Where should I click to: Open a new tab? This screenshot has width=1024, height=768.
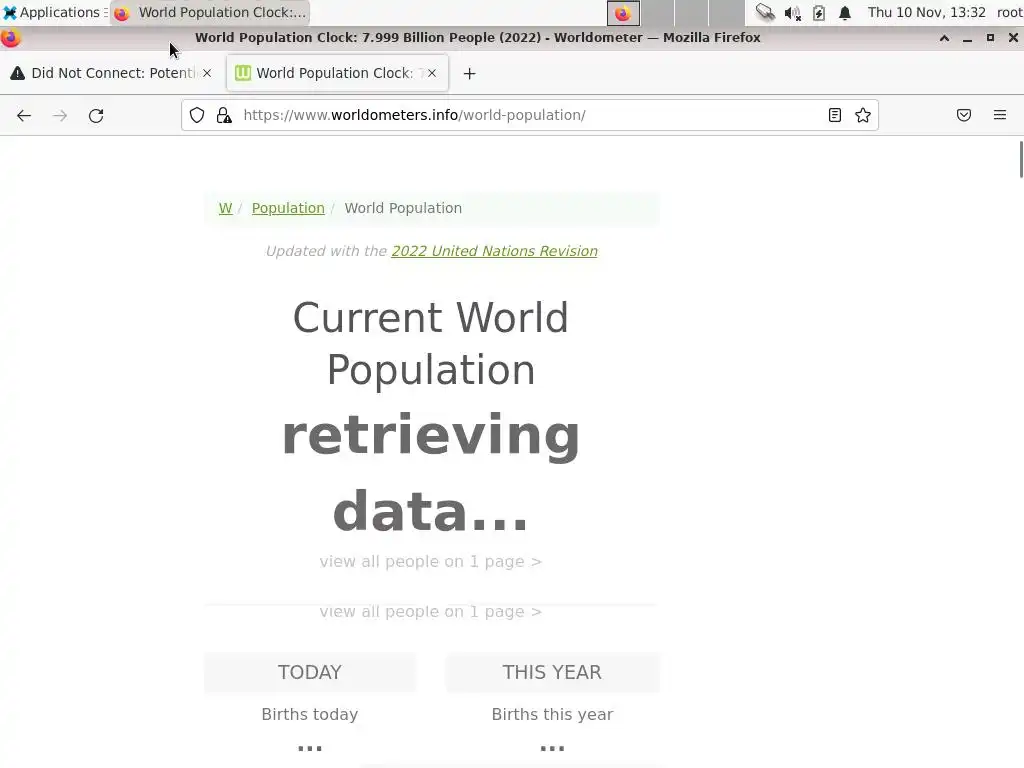pyautogui.click(x=470, y=74)
